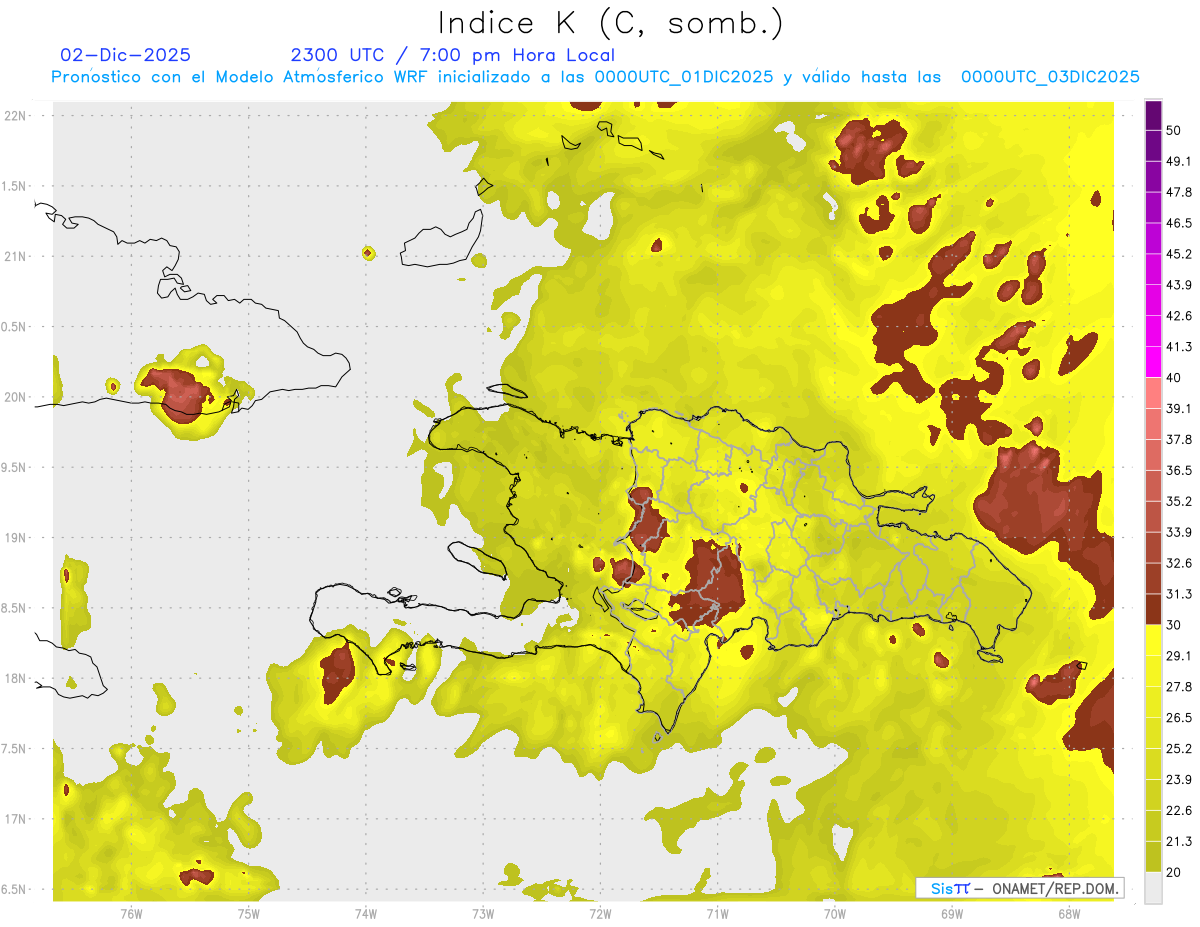Click the colorbar value "46.5"
1200x927 pixels.
tap(1179, 223)
